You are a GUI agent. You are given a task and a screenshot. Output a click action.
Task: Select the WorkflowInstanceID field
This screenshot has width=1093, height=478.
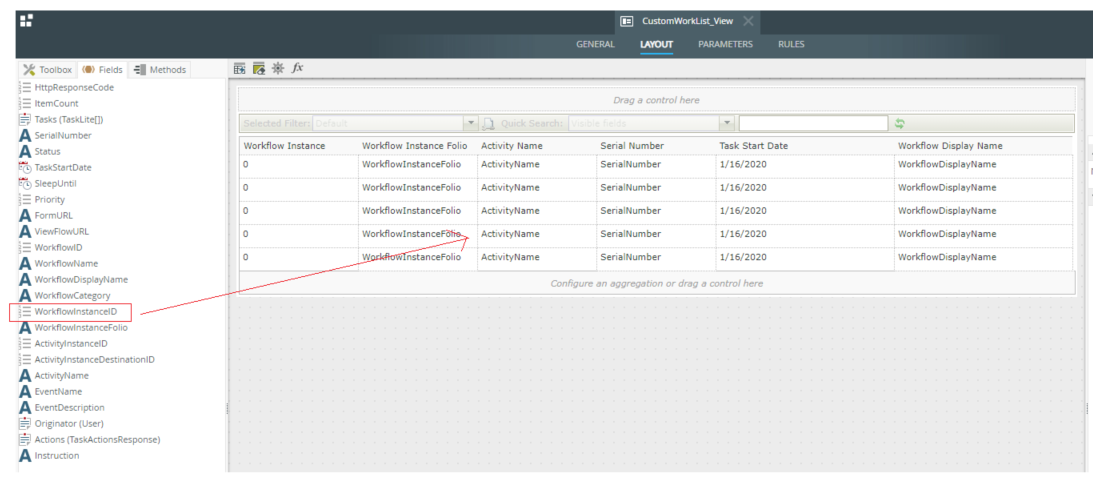click(x=75, y=312)
